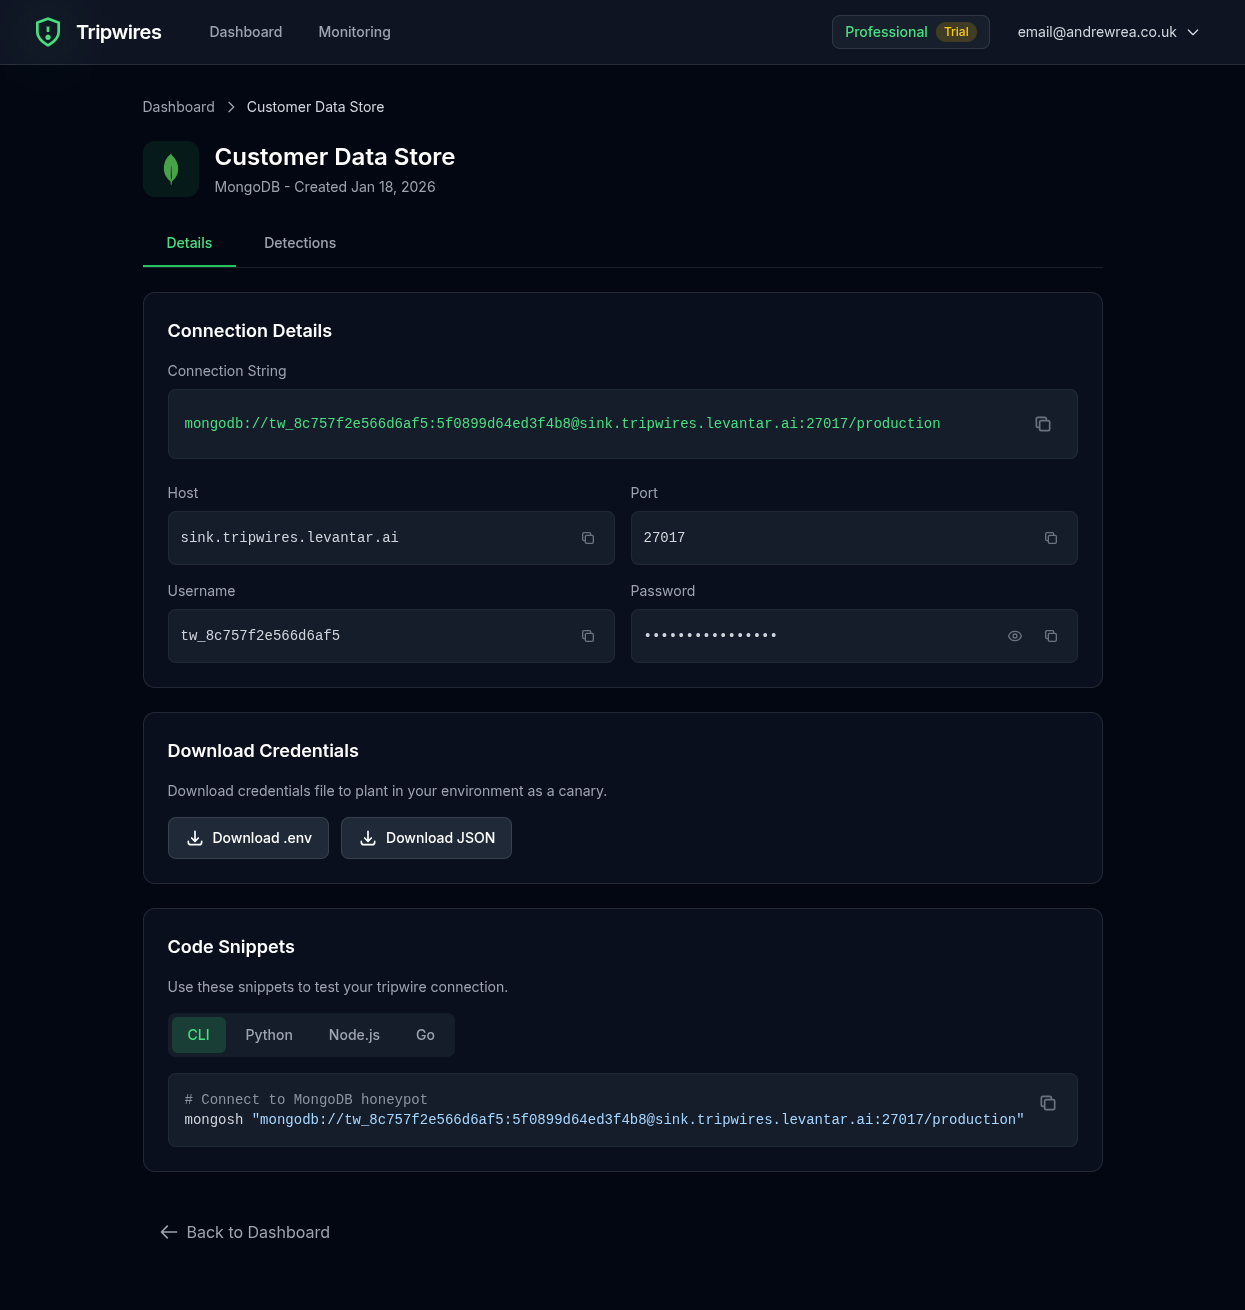Click the Tripwires shield logo

(x=48, y=32)
